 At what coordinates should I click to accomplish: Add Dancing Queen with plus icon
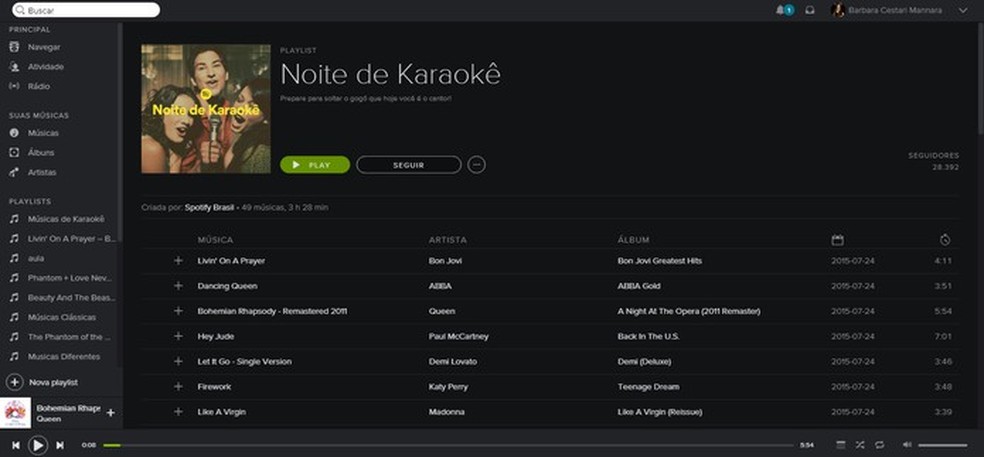coord(178,286)
